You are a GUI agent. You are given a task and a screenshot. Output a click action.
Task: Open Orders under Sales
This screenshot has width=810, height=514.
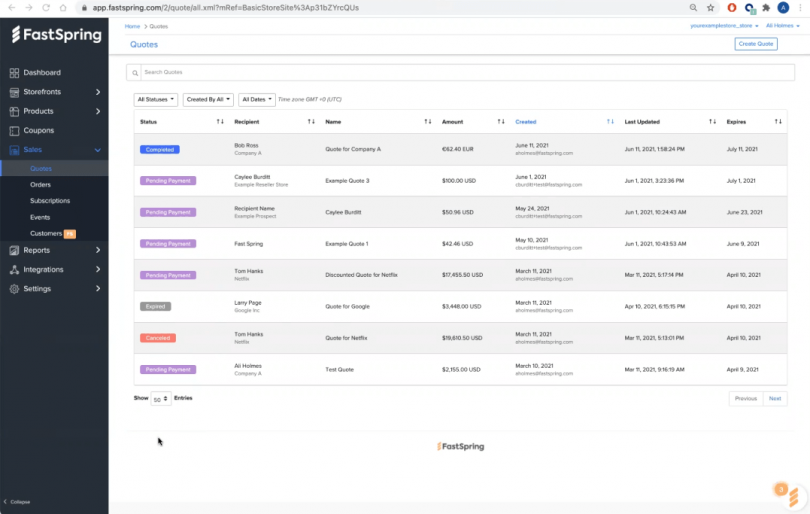tap(40, 184)
